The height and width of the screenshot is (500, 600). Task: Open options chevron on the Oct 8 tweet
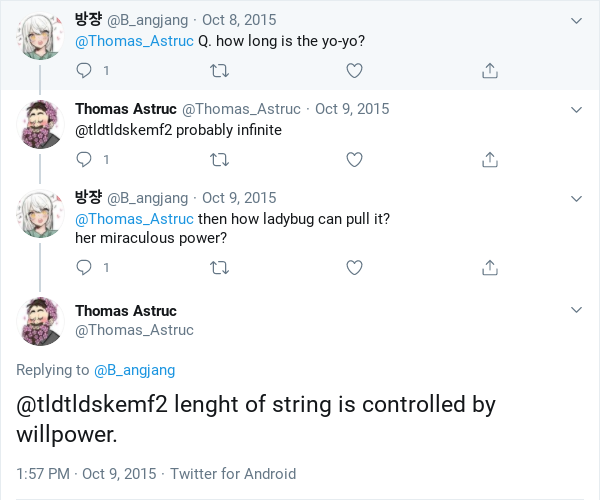click(x=576, y=20)
